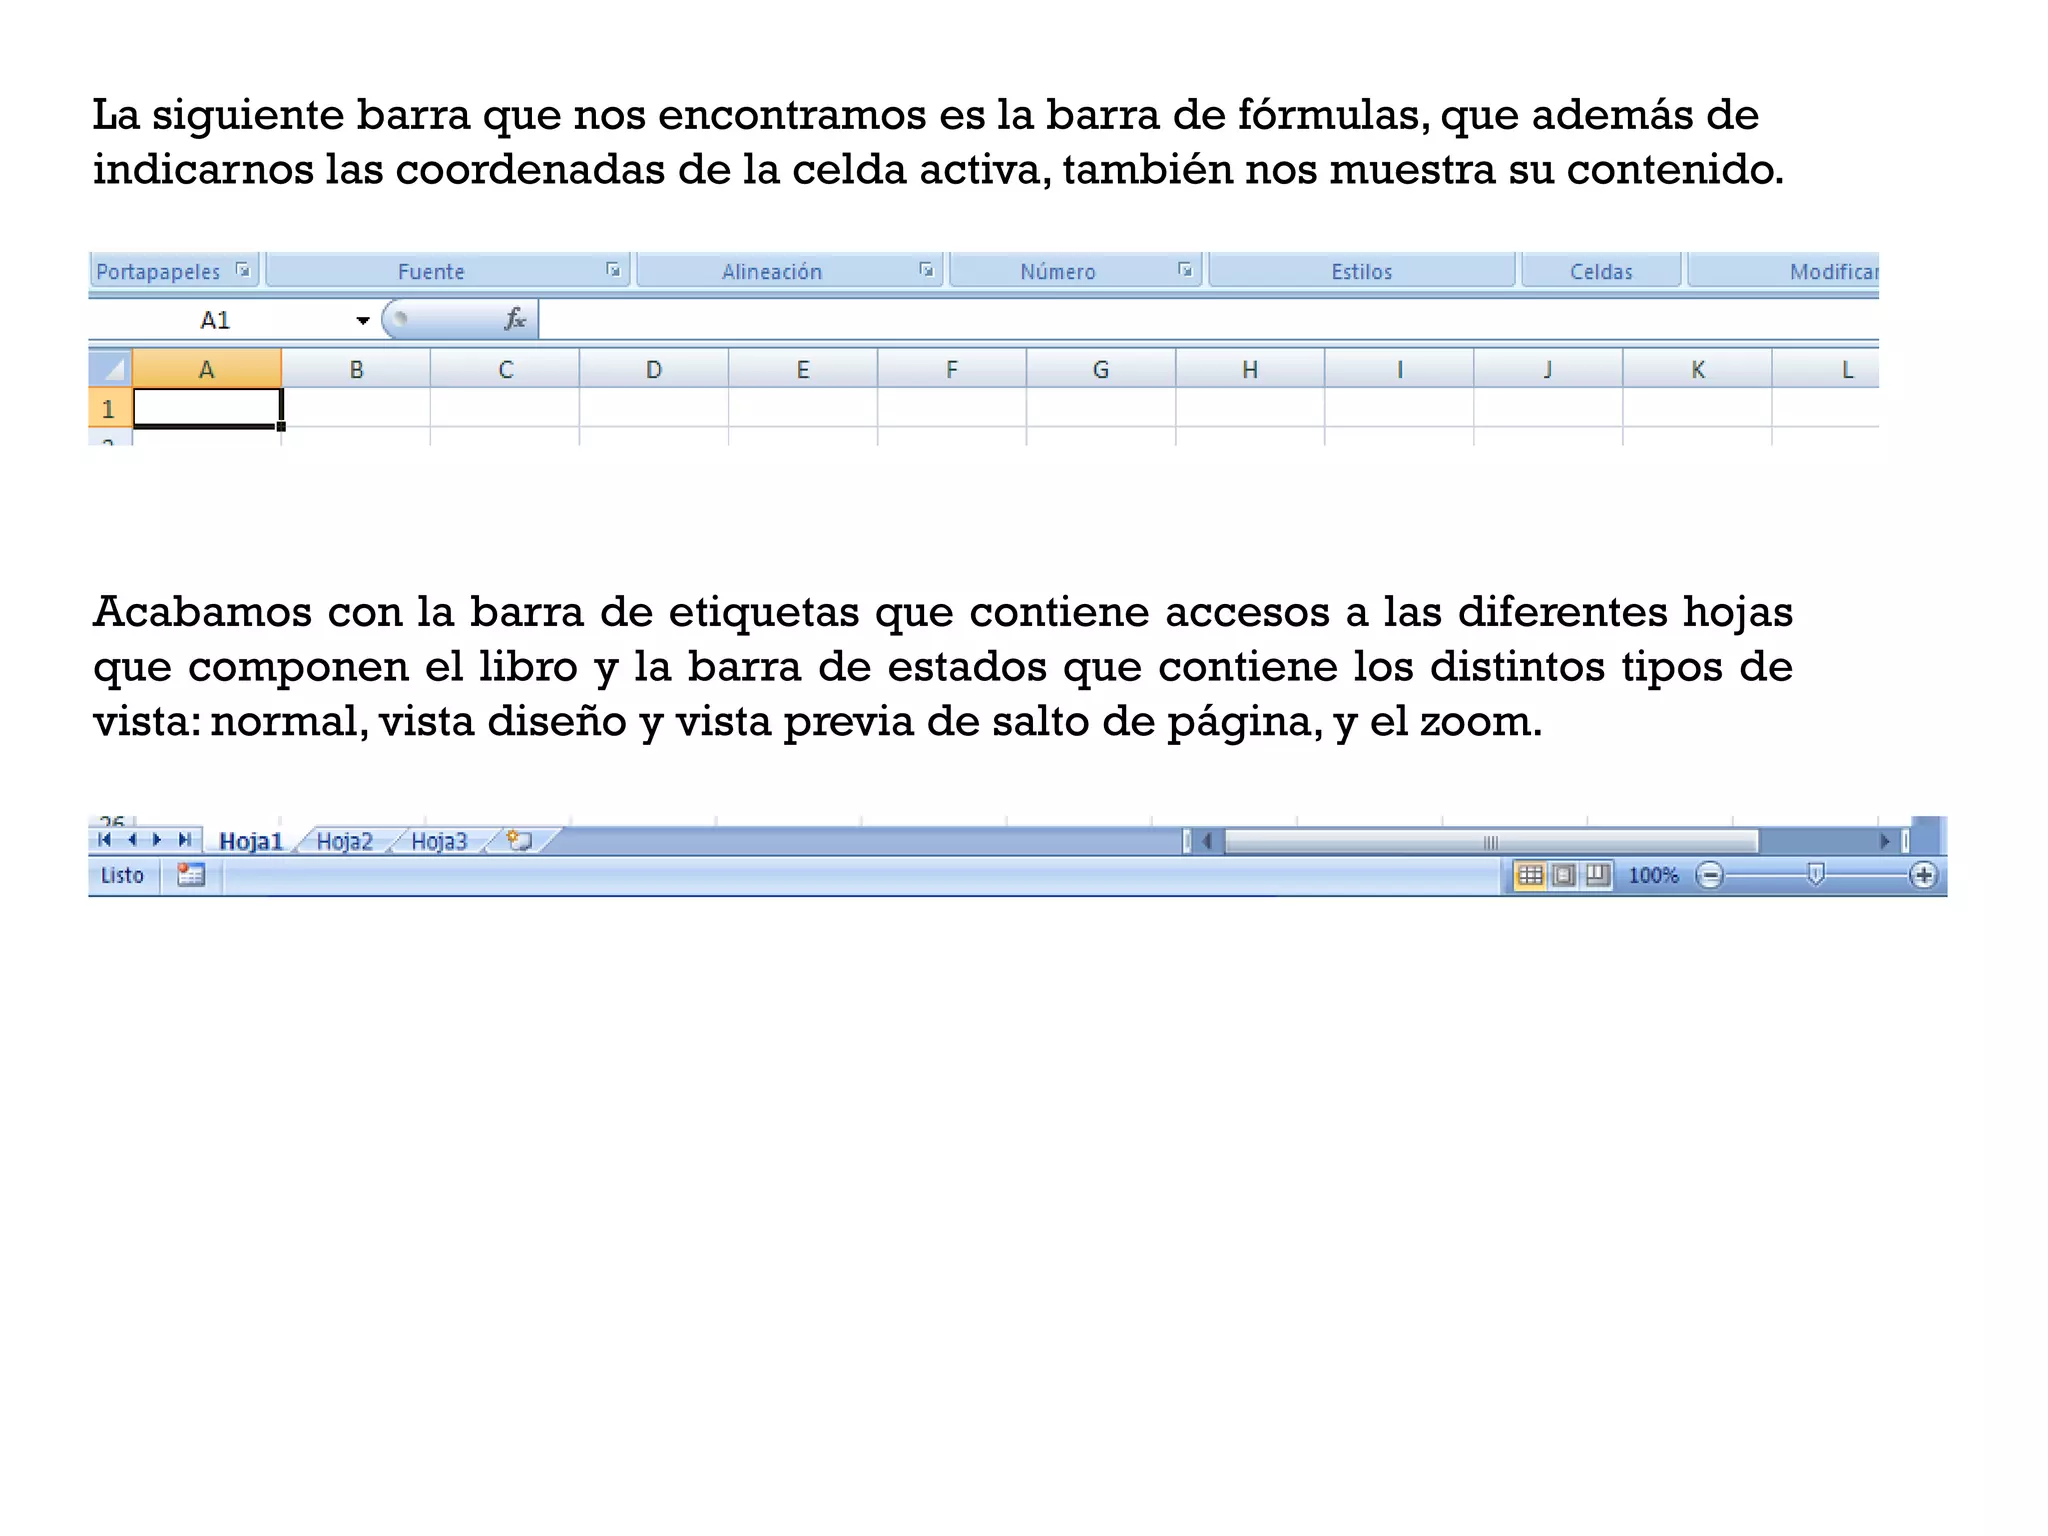Select column E header
The height and width of the screenshot is (1536, 2048).
click(803, 369)
